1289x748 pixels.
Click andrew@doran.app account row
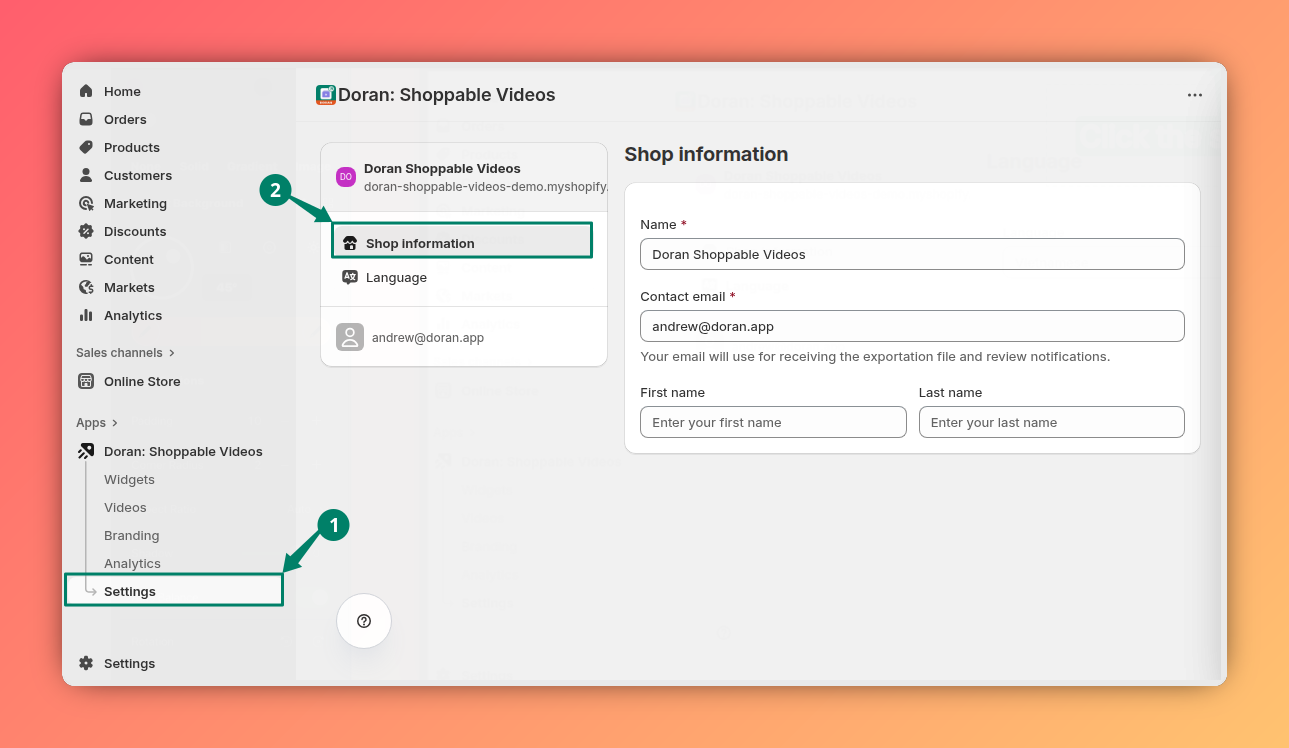click(464, 337)
